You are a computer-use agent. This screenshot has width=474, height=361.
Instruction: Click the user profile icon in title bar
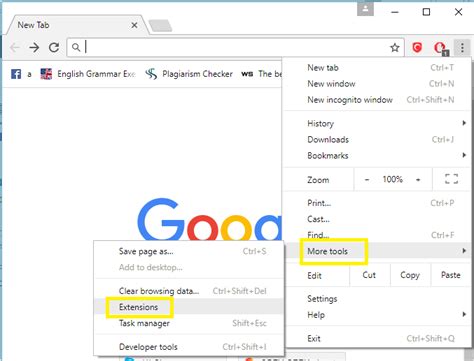(x=365, y=9)
